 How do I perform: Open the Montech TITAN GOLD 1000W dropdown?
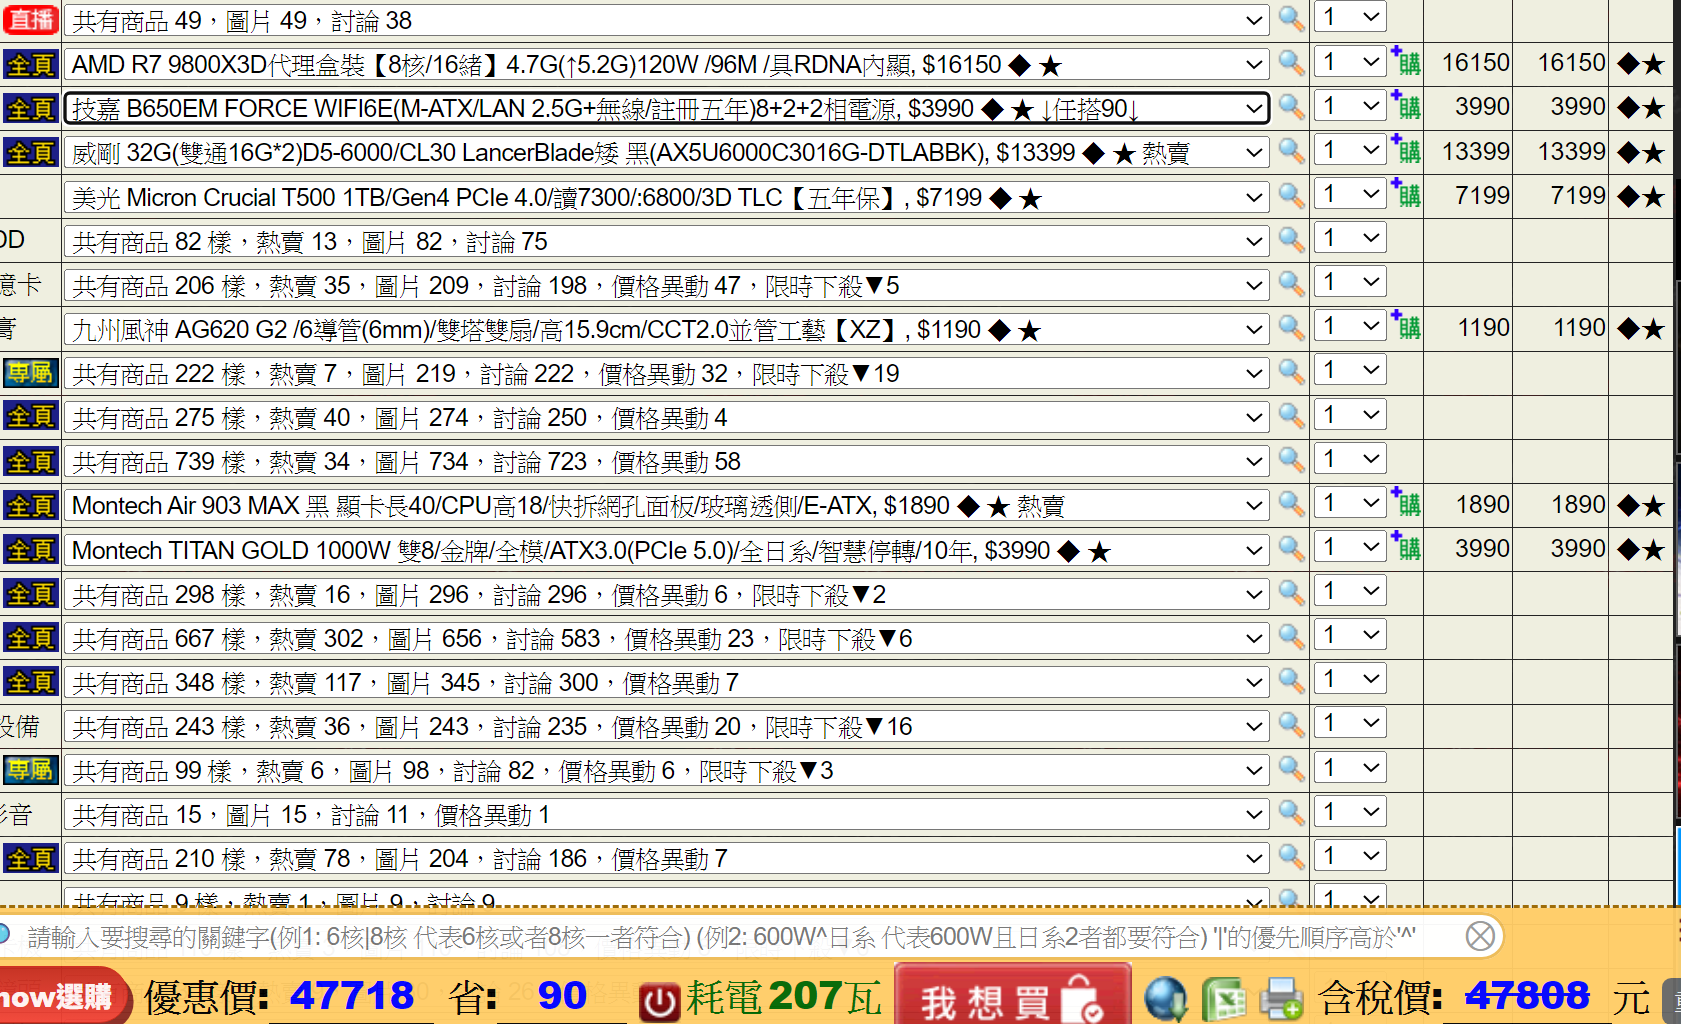point(666,550)
